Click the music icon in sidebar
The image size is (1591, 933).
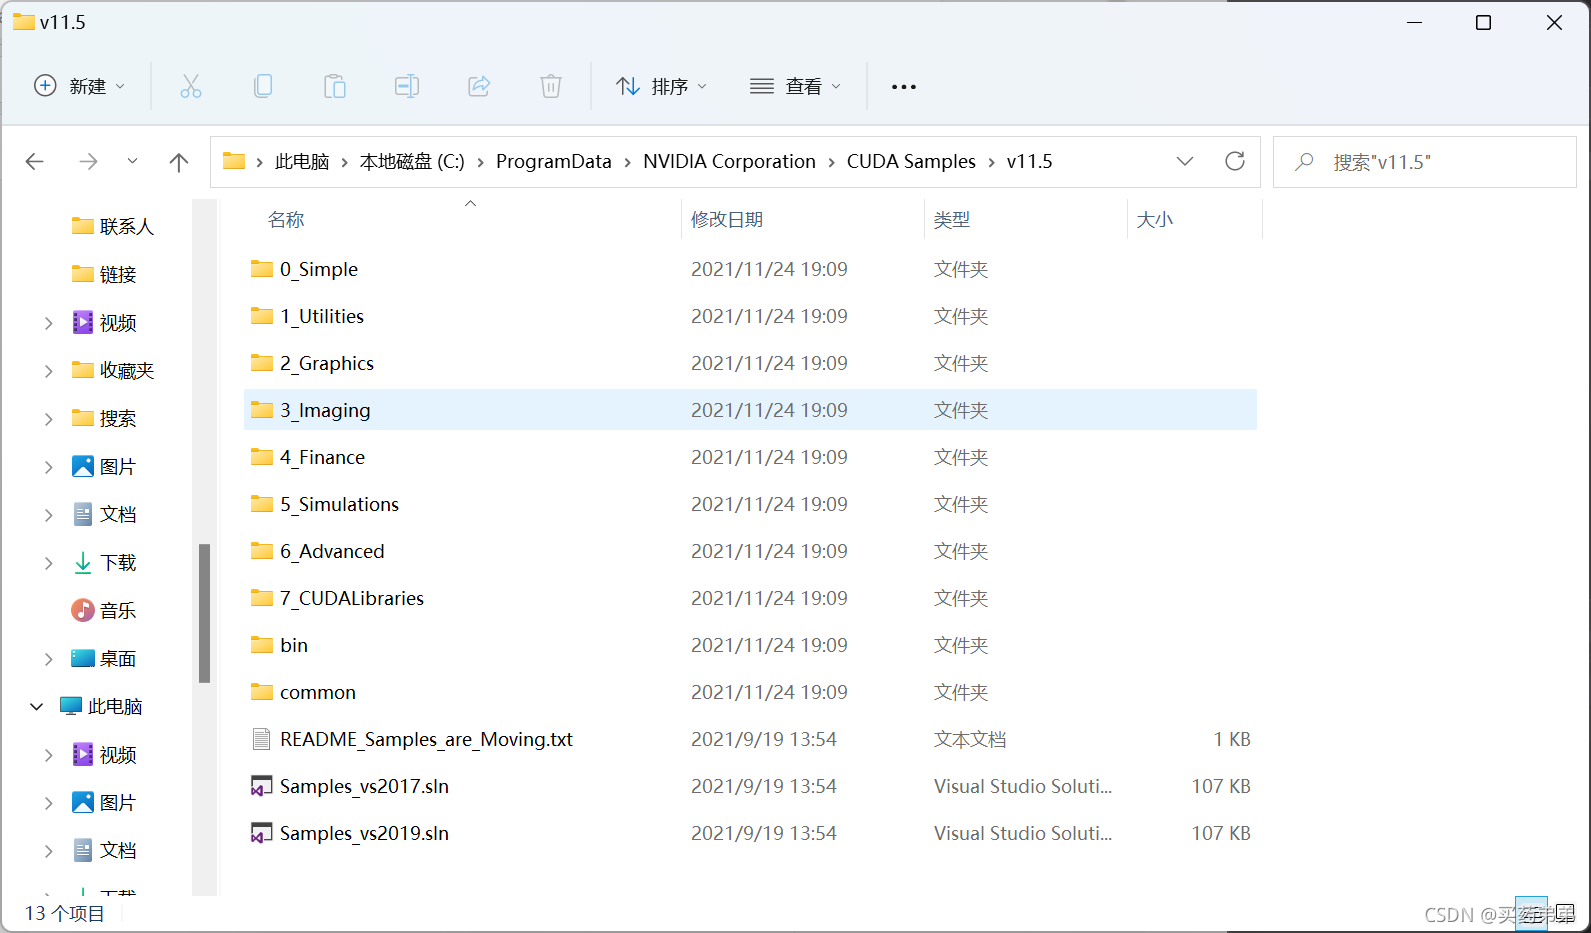[83, 610]
